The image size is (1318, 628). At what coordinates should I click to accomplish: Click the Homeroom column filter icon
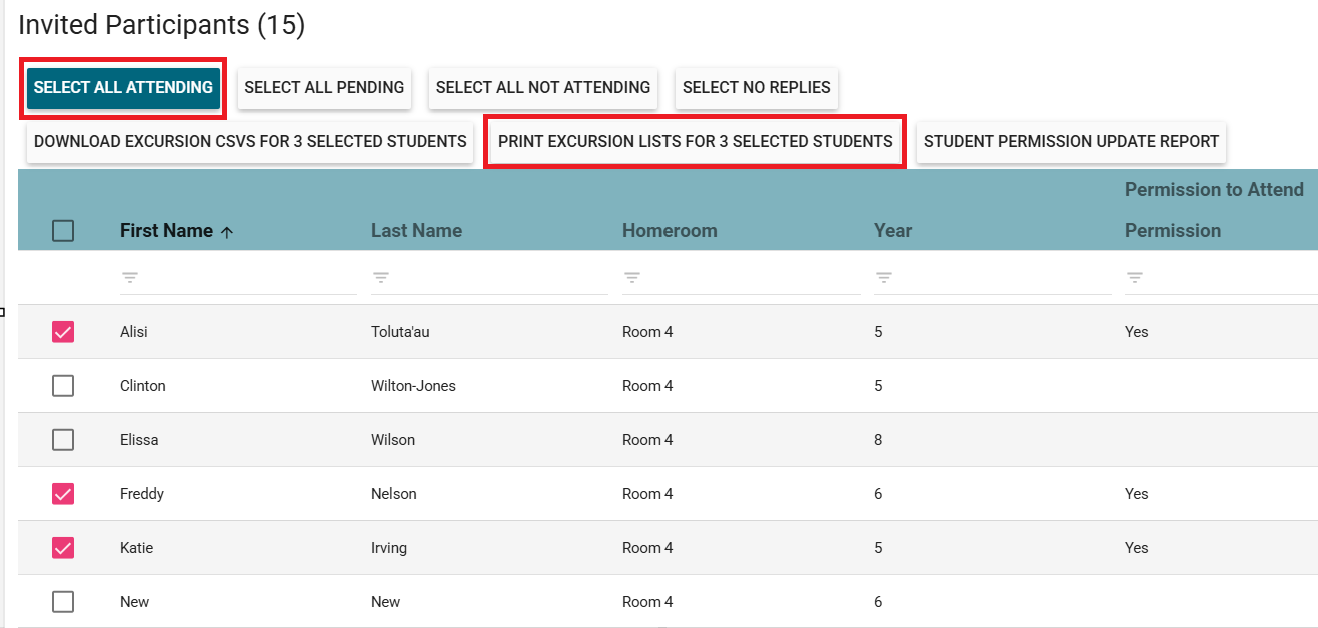pos(632,278)
